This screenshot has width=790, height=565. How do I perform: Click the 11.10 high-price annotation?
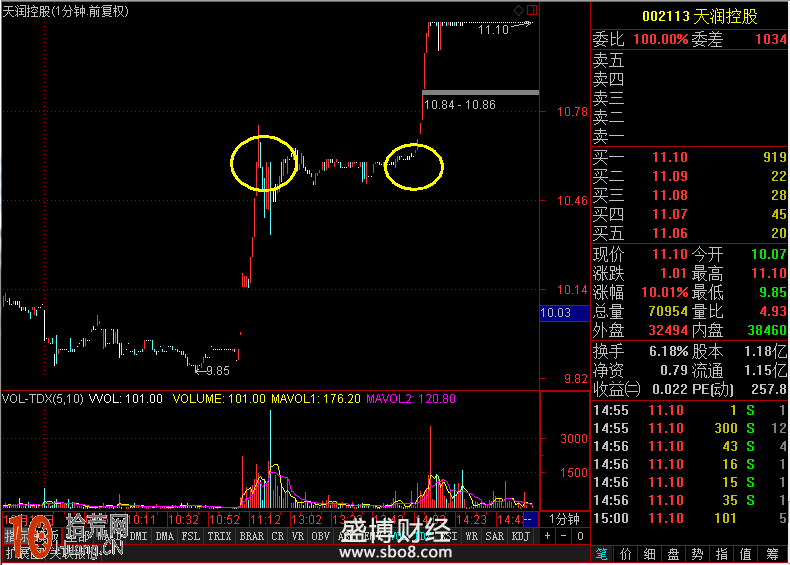pos(493,30)
